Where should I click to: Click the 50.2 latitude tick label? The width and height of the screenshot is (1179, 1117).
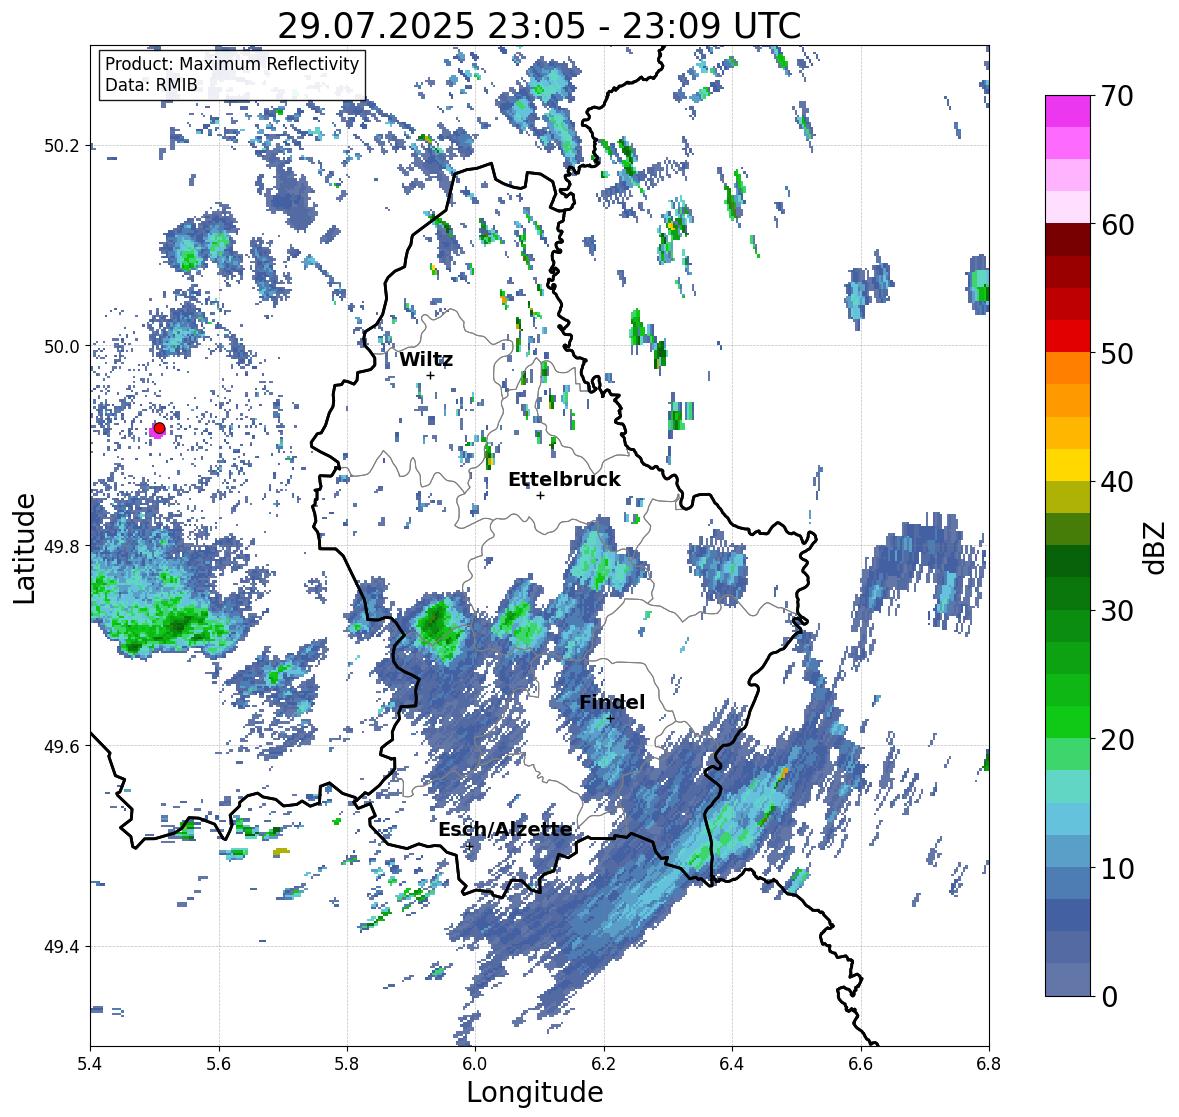[61, 146]
